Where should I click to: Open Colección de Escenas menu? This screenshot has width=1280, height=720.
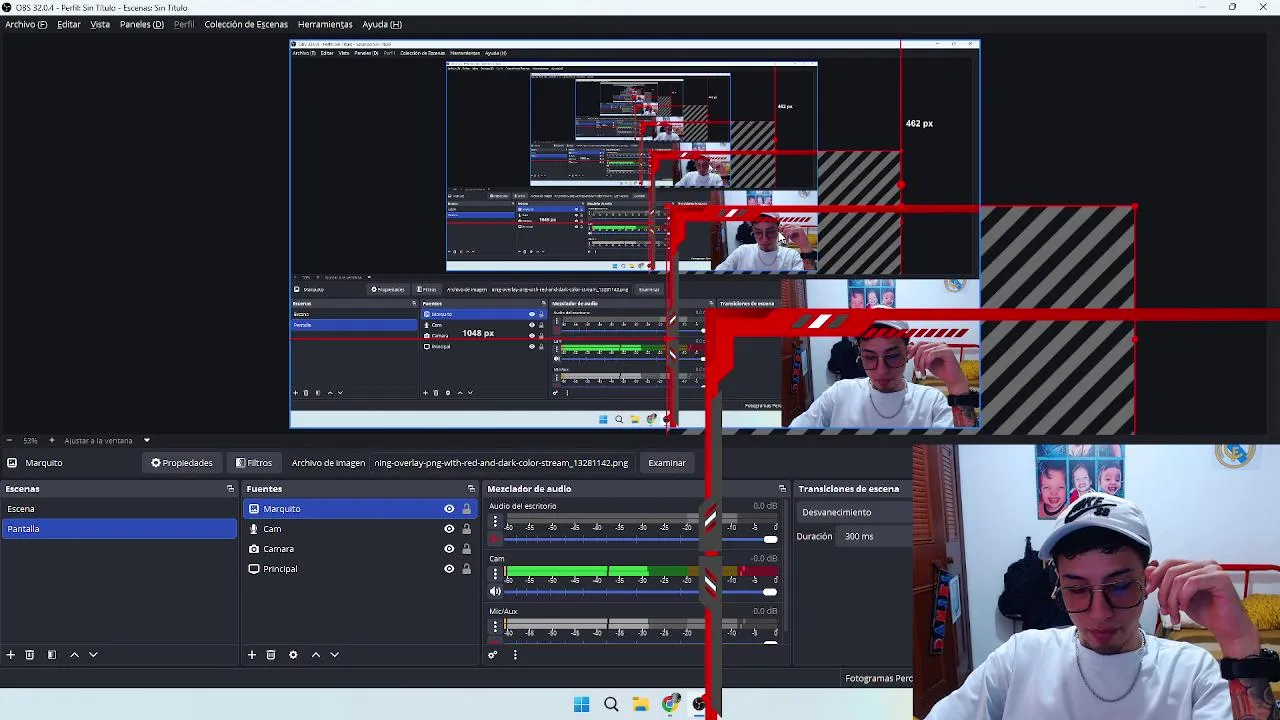pyautogui.click(x=246, y=24)
